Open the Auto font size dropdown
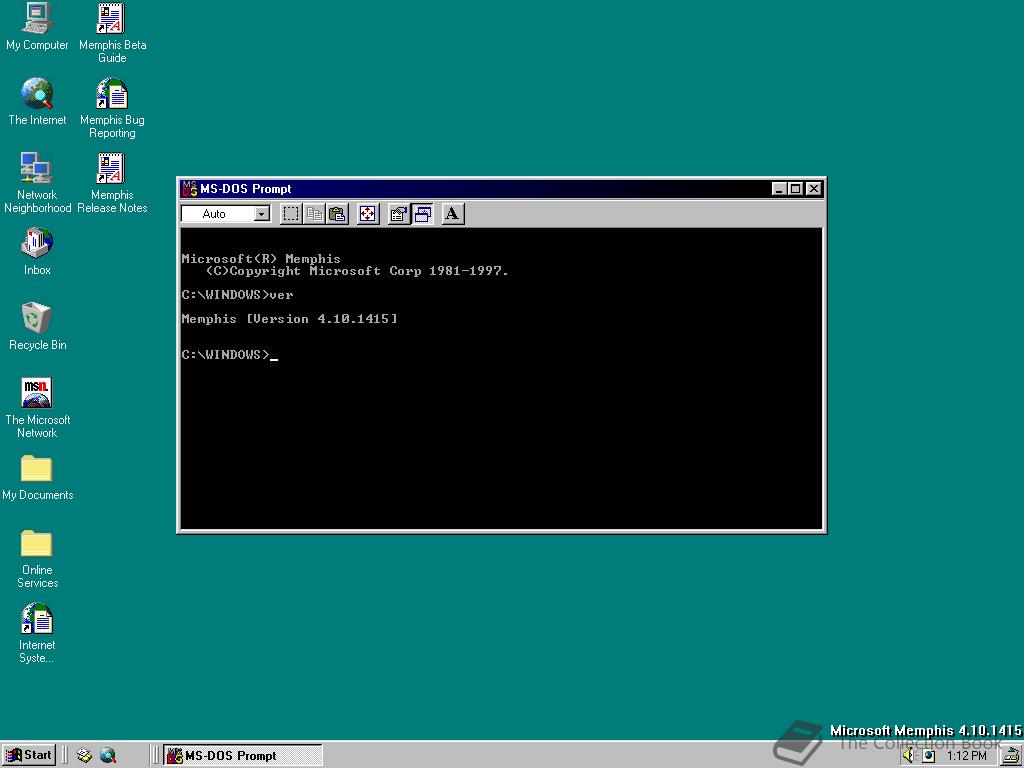The width and height of the screenshot is (1024, 768). click(x=262, y=214)
